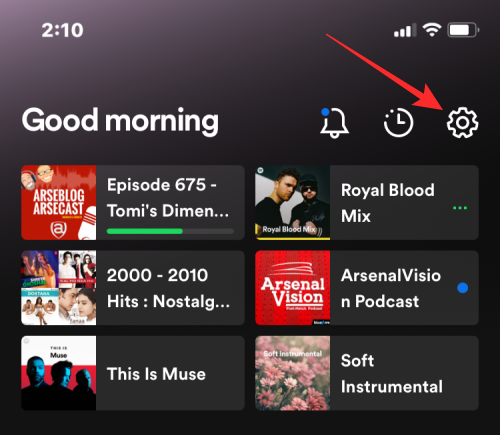Tap the Wi-Fi status icon

pyautogui.click(x=432, y=30)
